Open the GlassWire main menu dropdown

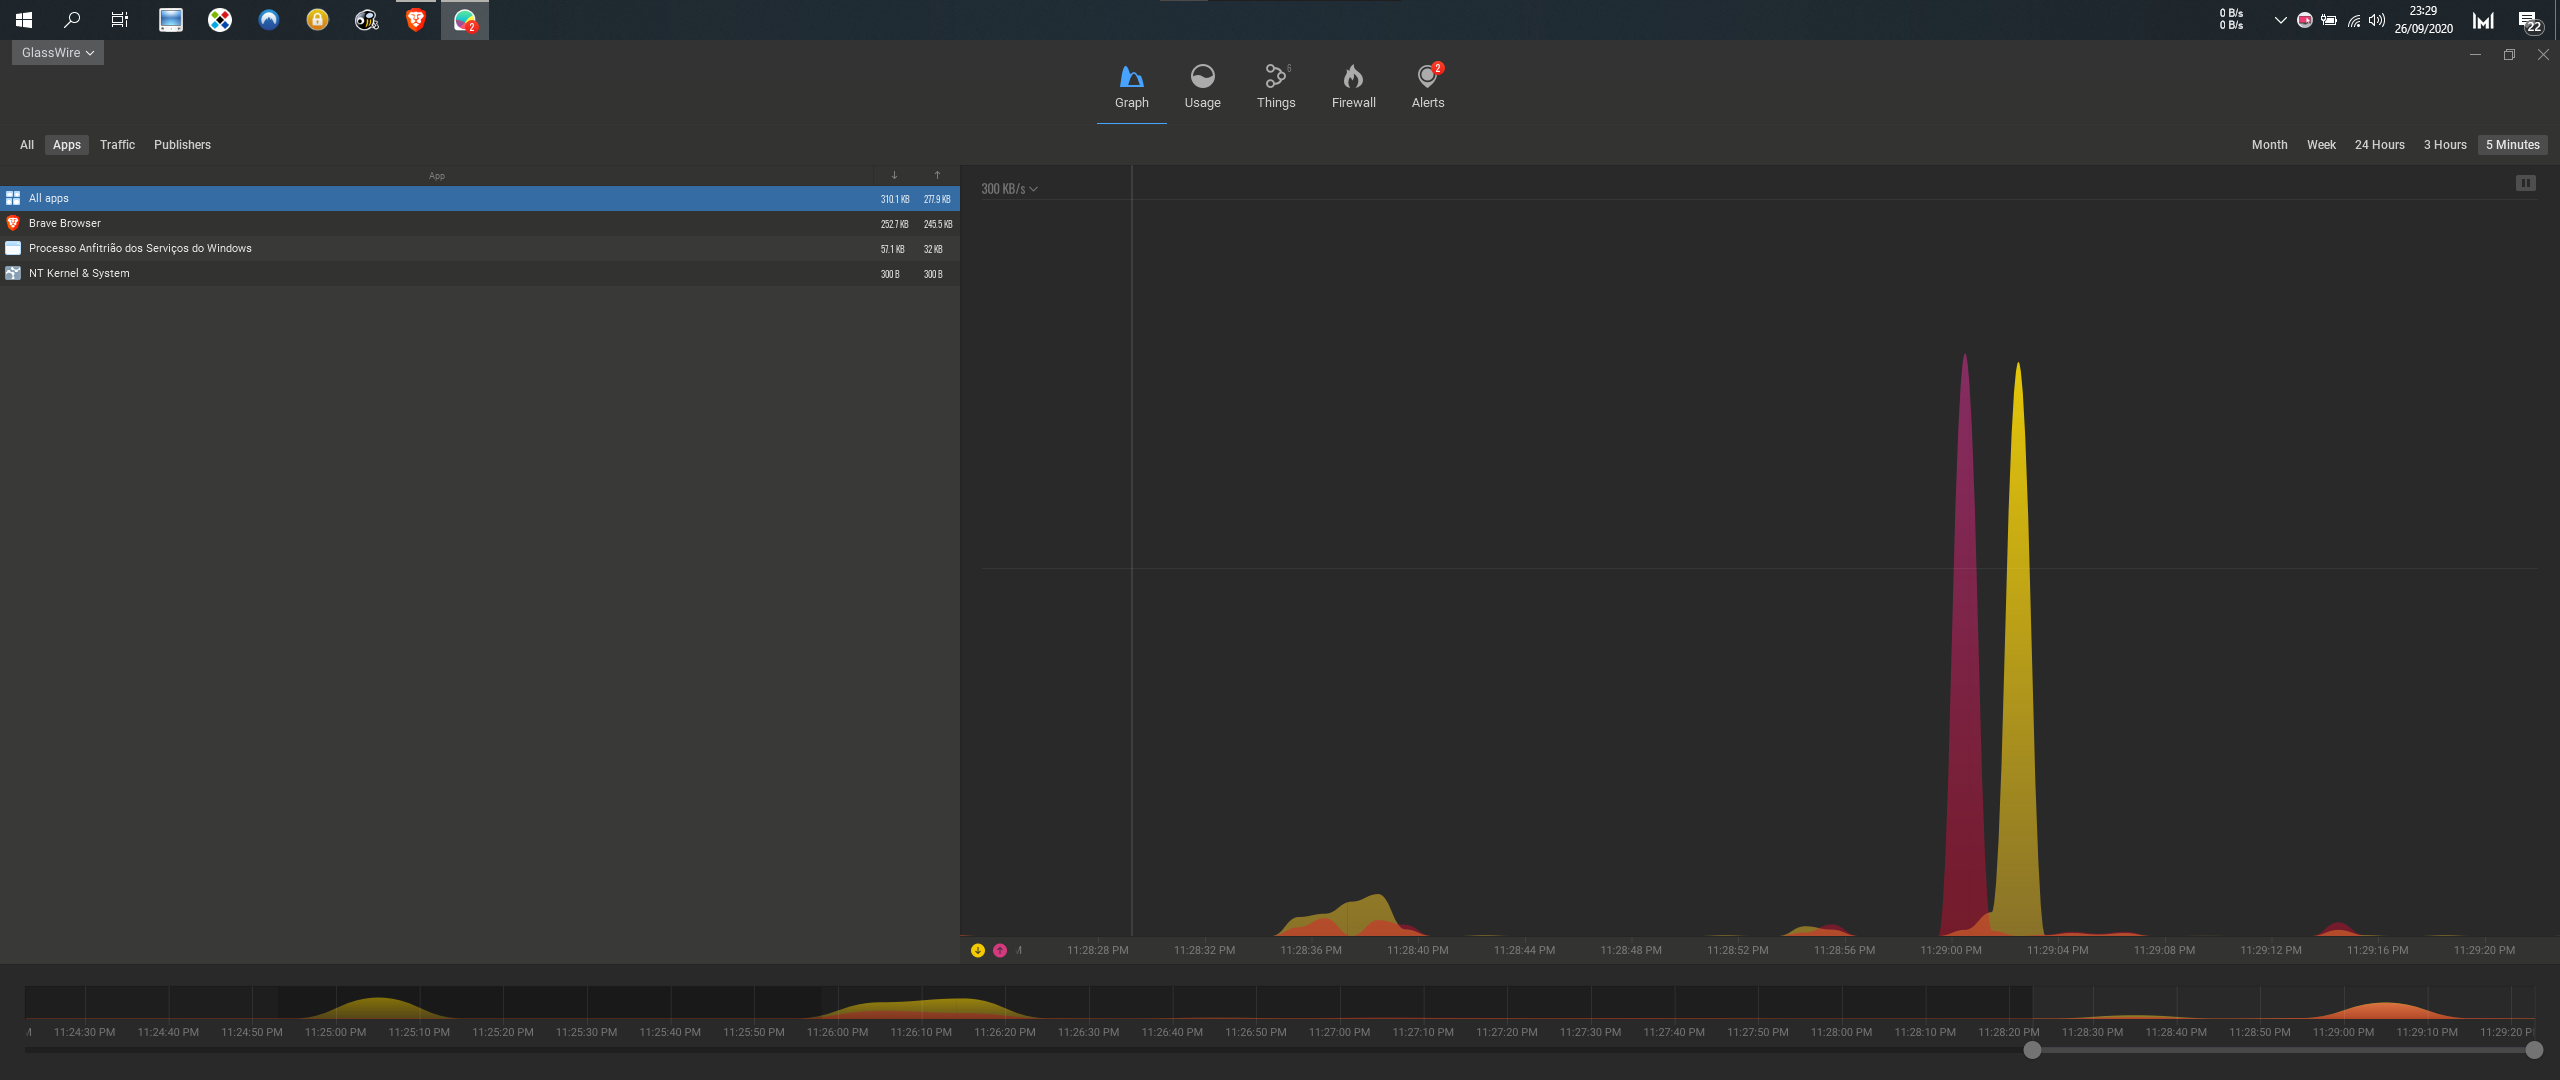click(x=58, y=53)
